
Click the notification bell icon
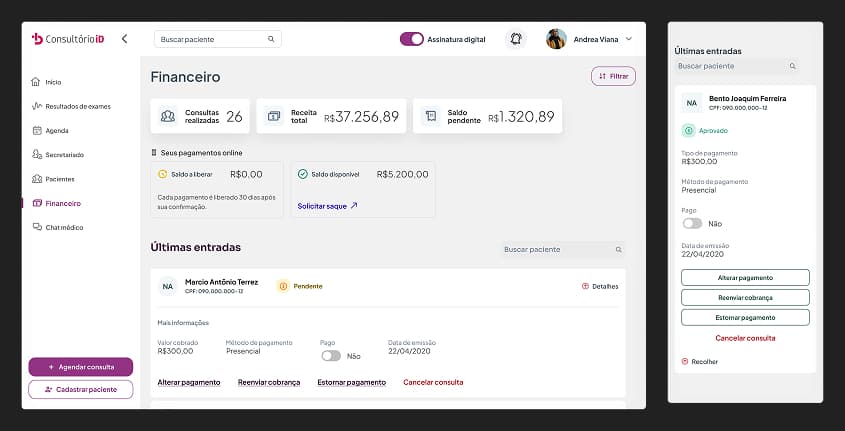tap(516, 39)
